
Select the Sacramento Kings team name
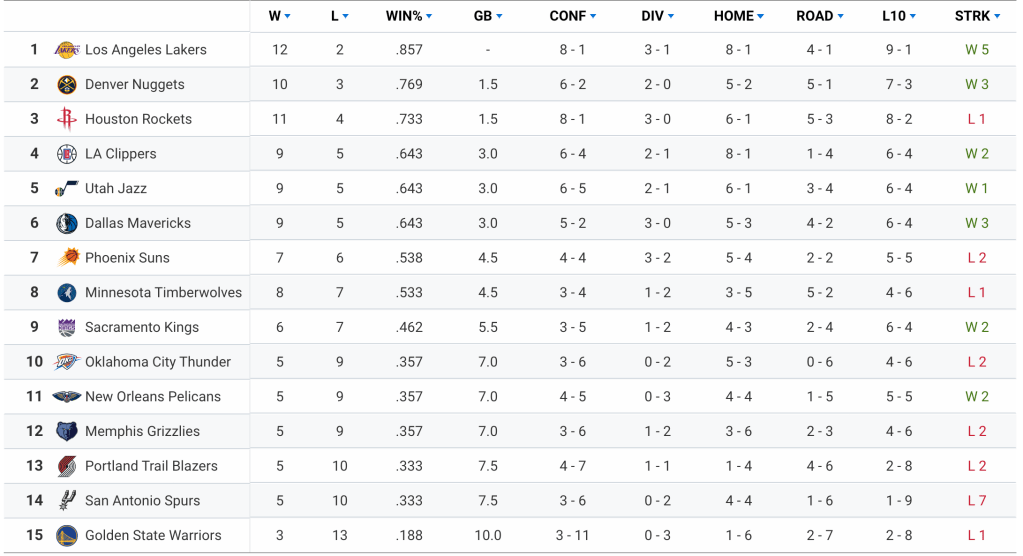click(141, 327)
